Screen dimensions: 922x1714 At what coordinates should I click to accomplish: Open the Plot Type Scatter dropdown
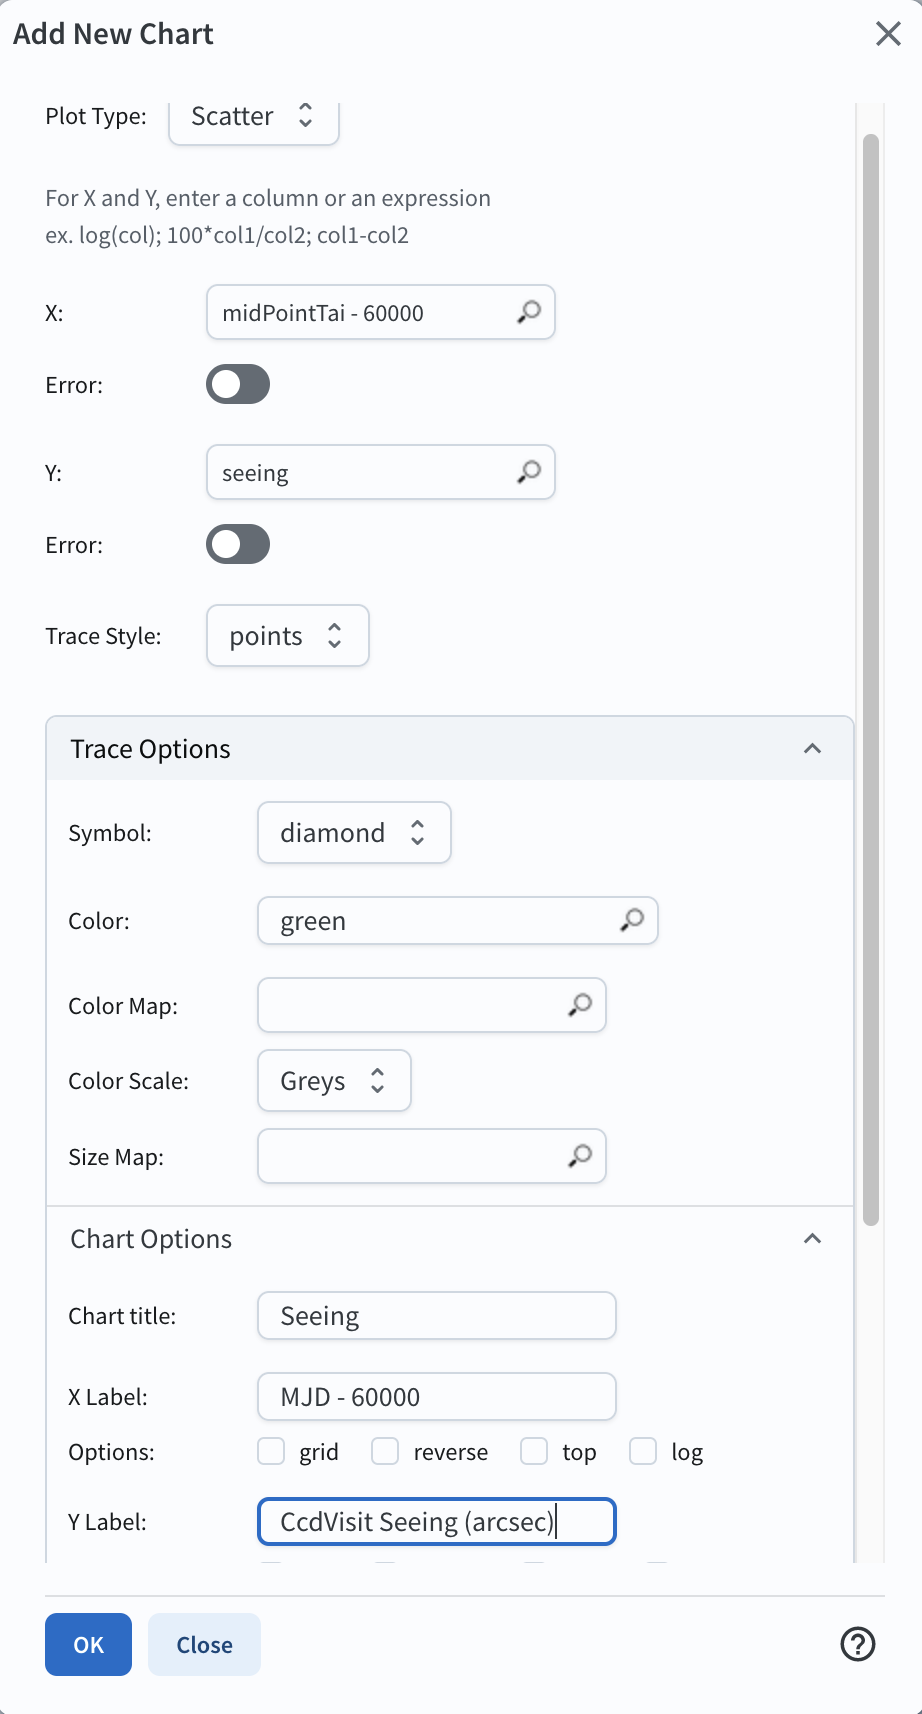[x=253, y=117]
